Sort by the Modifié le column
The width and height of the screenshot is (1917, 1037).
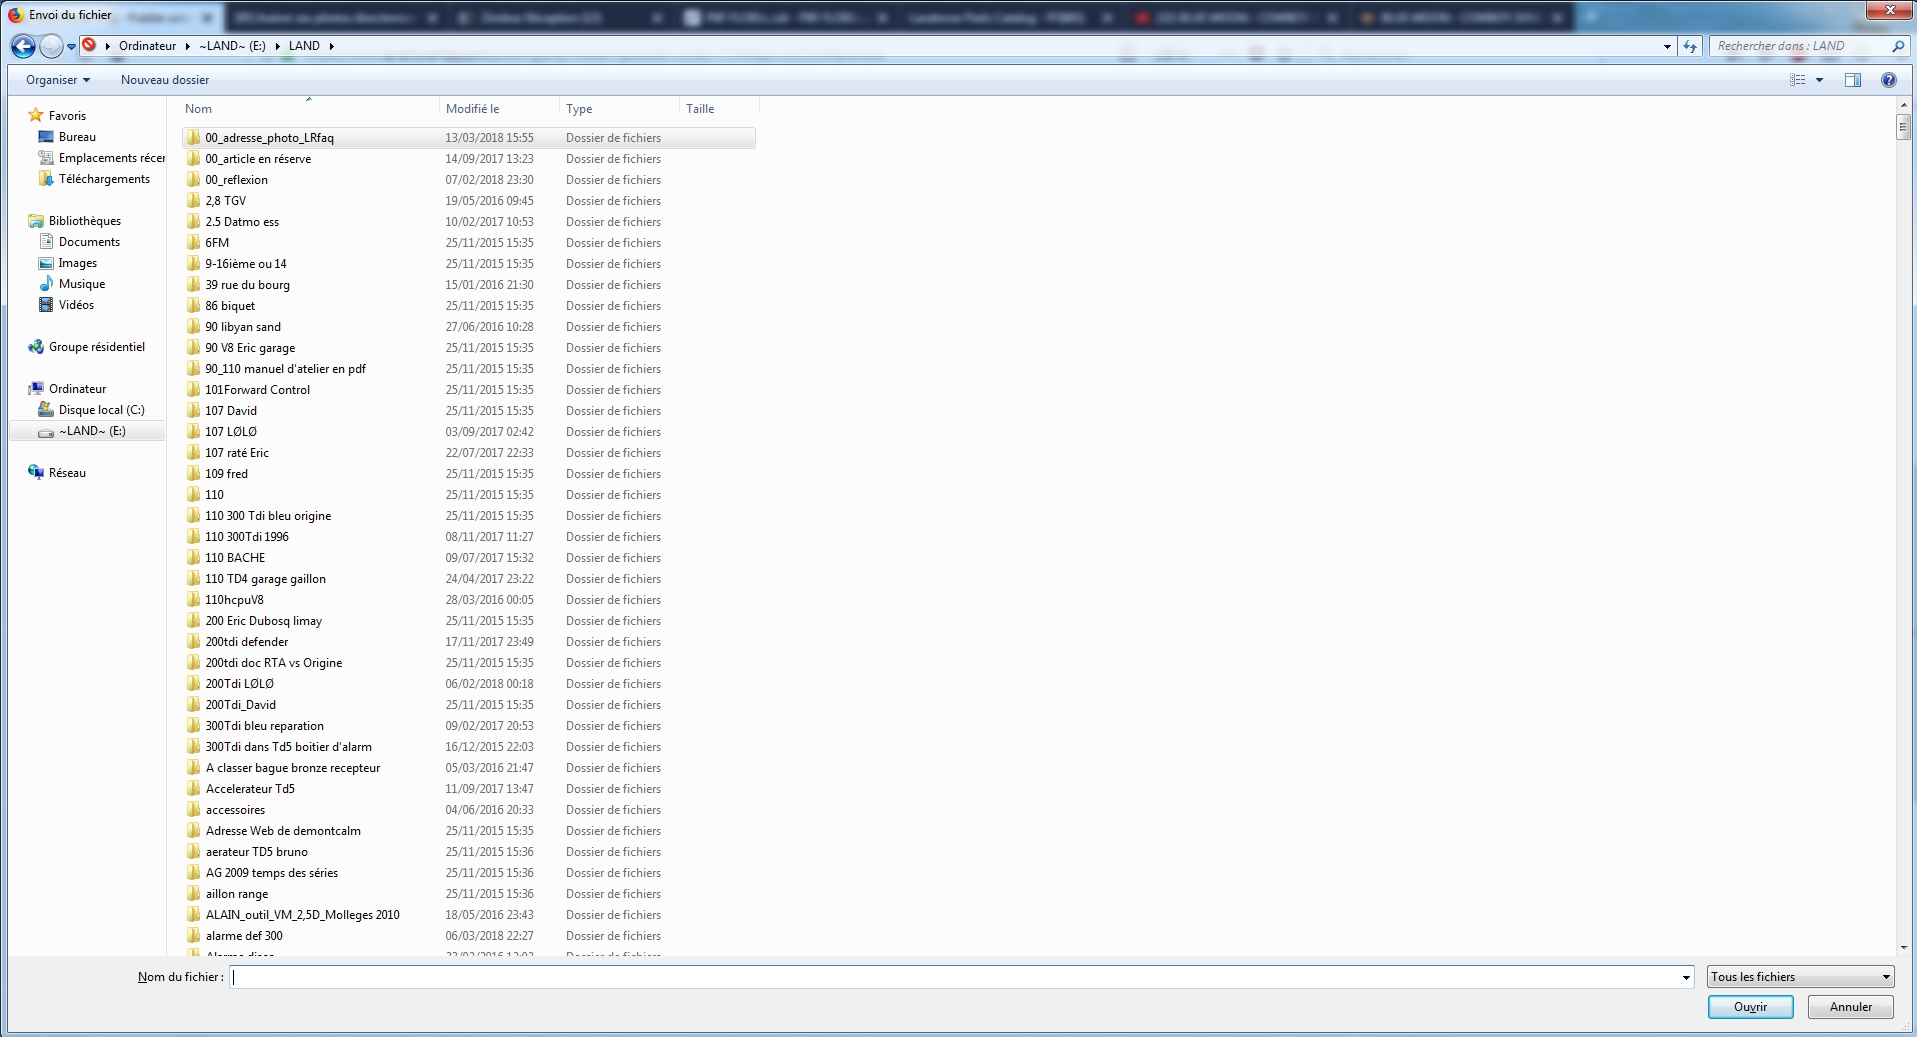pyautogui.click(x=473, y=109)
